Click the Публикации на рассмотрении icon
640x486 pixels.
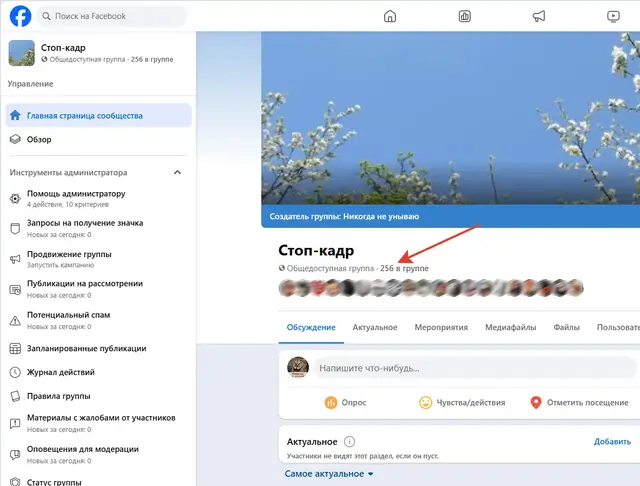pos(15,289)
